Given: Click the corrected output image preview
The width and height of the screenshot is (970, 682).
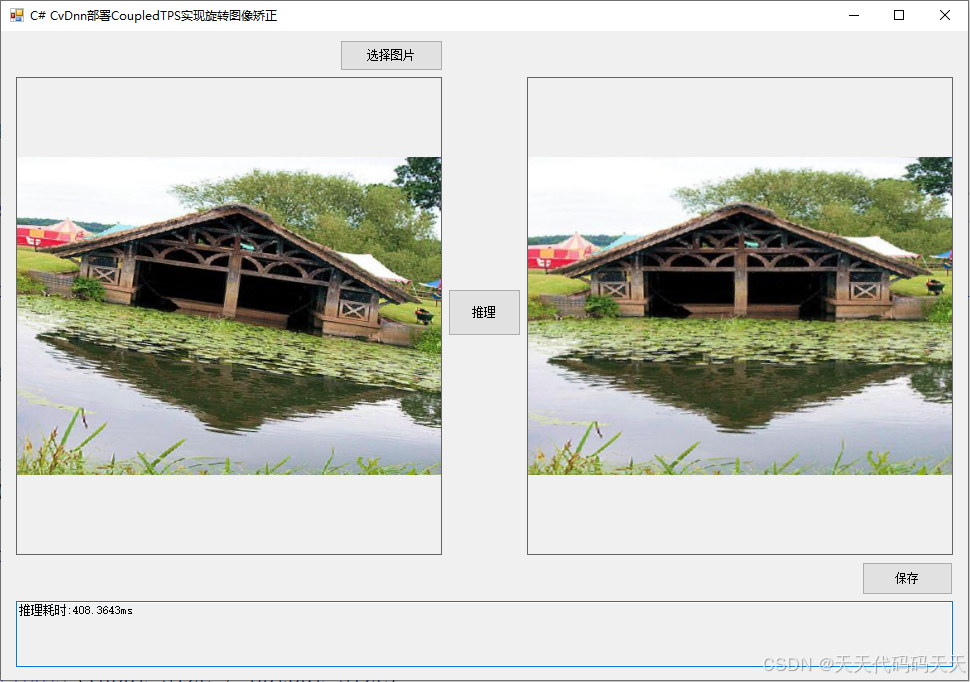Looking at the screenshot, I should [x=740, y=316].
